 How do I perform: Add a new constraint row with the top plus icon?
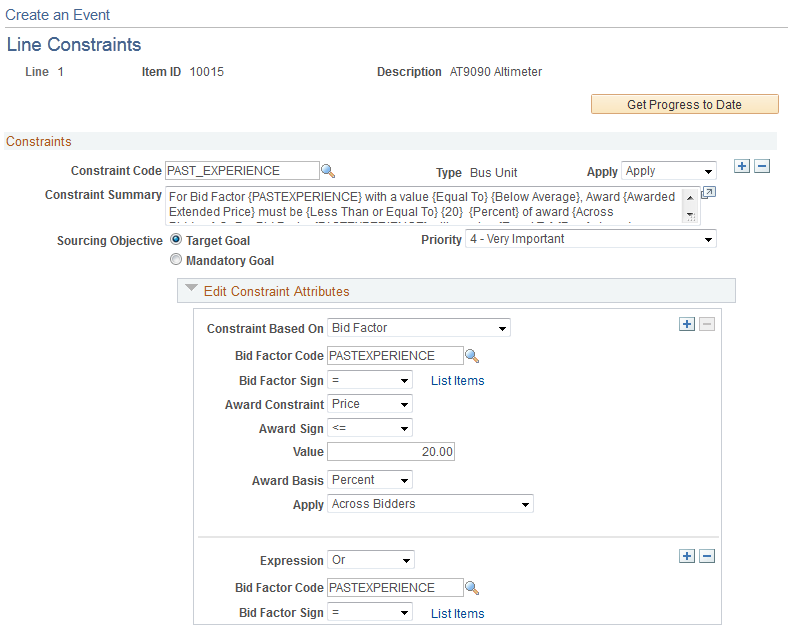(x=742, y=166)
